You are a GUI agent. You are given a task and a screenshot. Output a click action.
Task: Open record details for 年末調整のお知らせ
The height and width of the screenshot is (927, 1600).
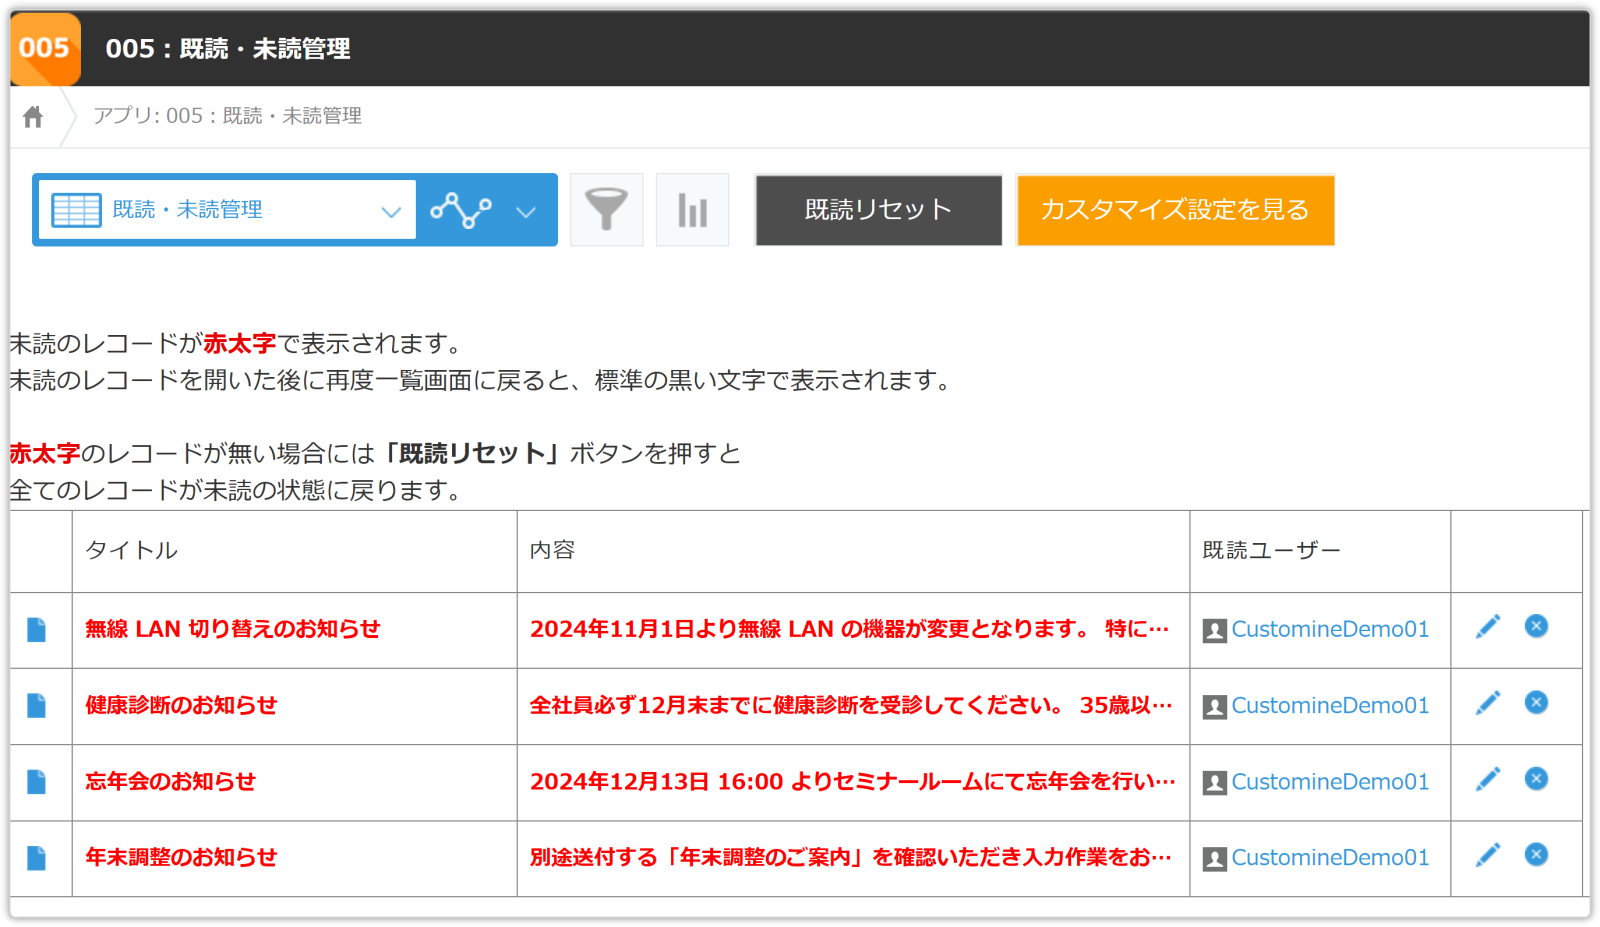[37, 858]
